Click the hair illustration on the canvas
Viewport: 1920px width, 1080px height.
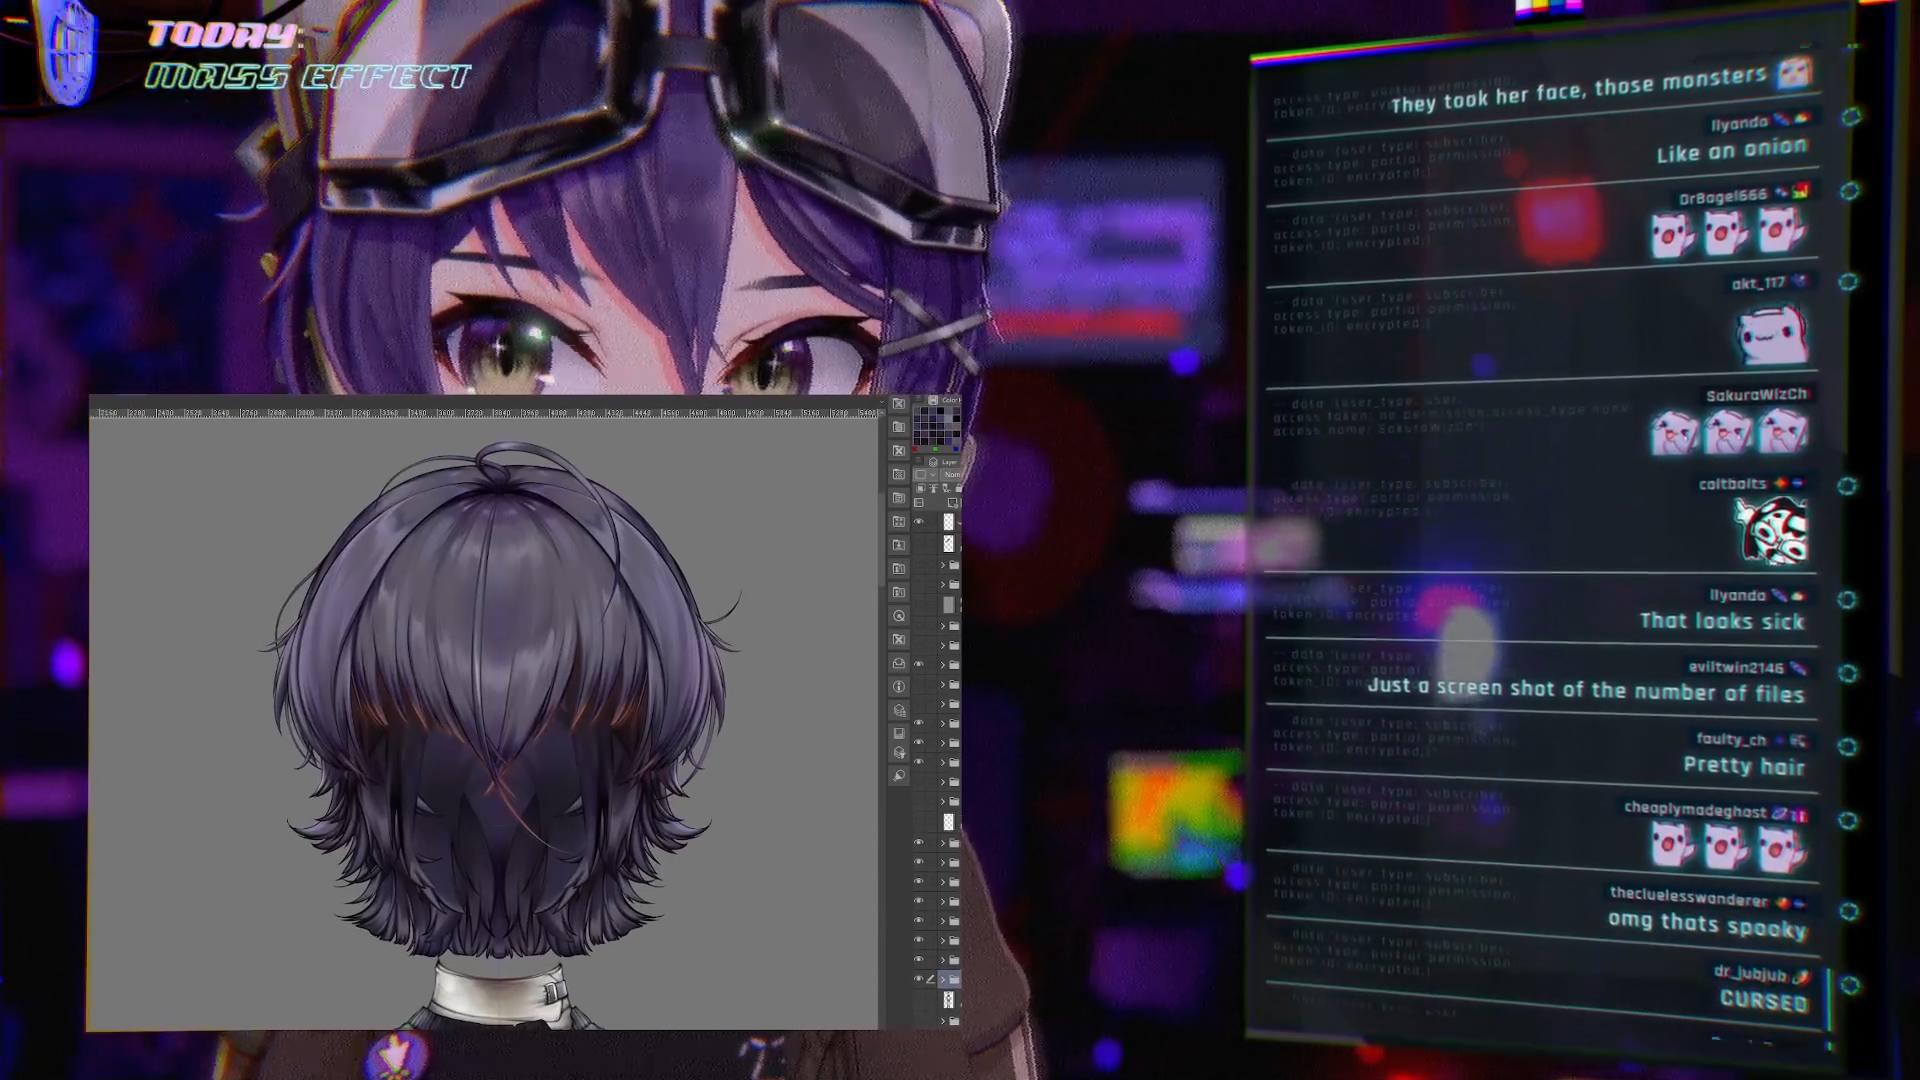tap(500, 700)
